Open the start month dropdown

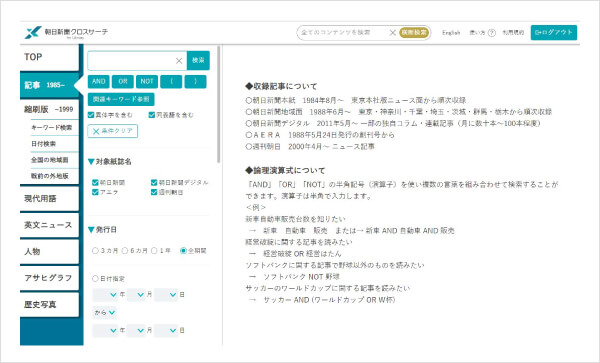click(x=136, y=295)
